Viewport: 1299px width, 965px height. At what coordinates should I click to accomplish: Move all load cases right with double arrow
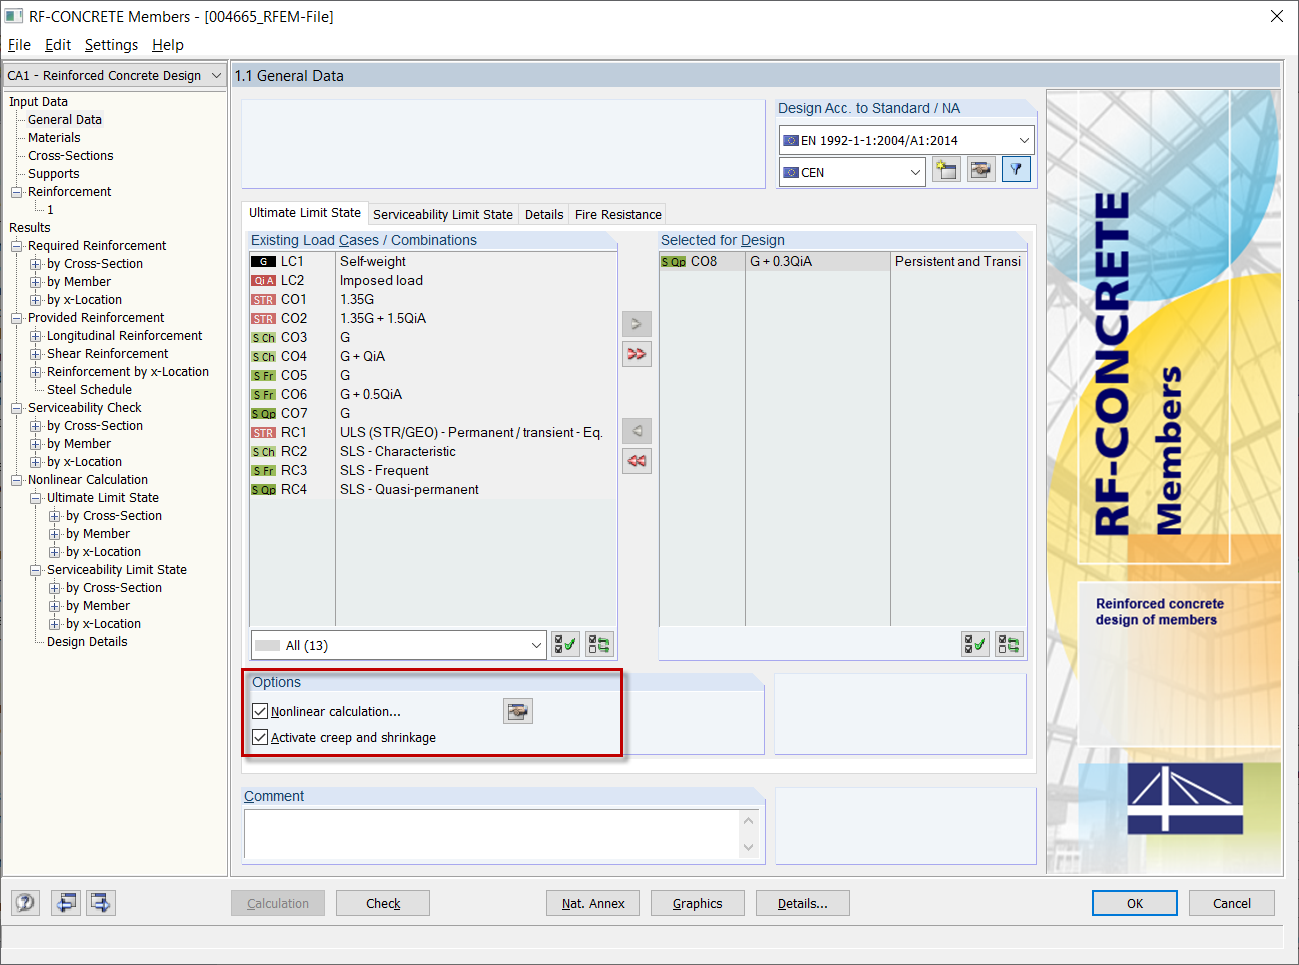pyautogui.click(x=637, y=354)
